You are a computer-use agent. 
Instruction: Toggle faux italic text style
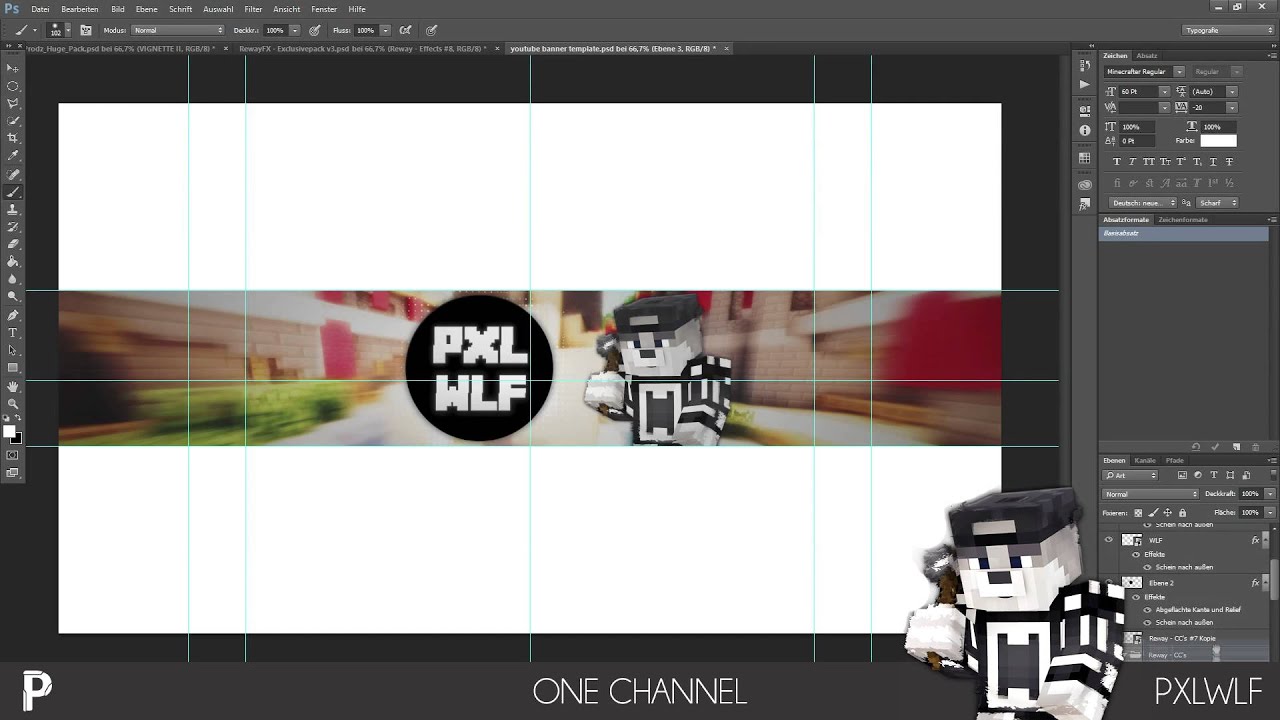[x=1133, y=162]
